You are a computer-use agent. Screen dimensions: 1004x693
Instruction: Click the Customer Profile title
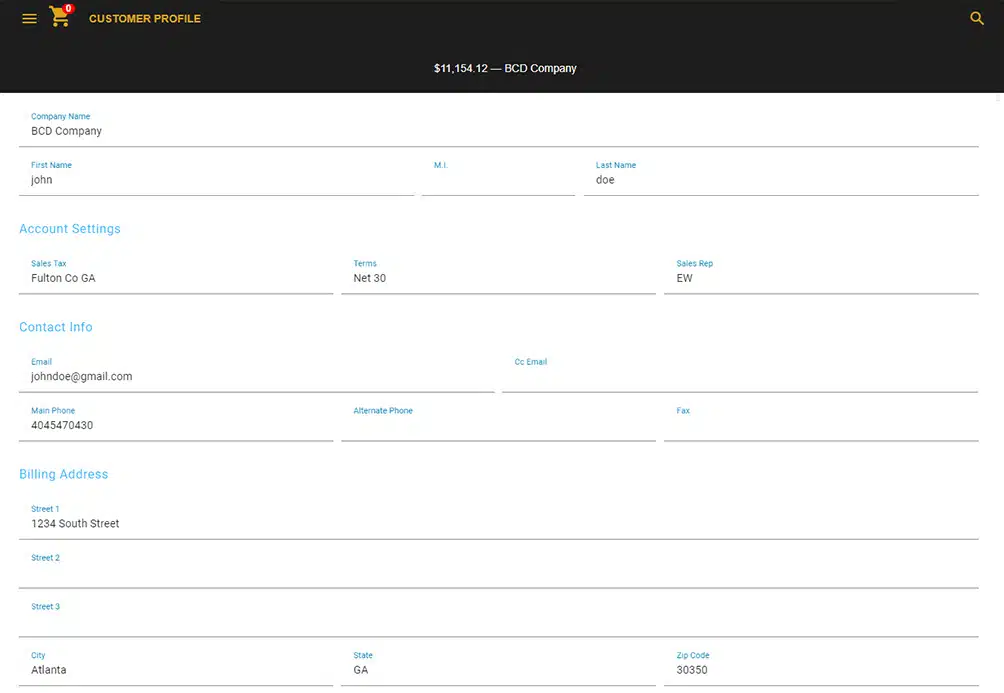pos(145,19)
